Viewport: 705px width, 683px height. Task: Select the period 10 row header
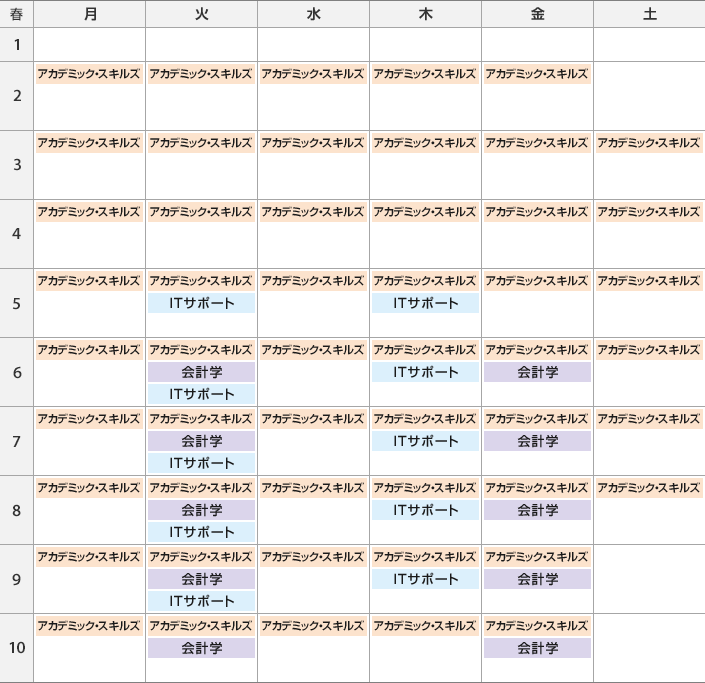(17, 648)
